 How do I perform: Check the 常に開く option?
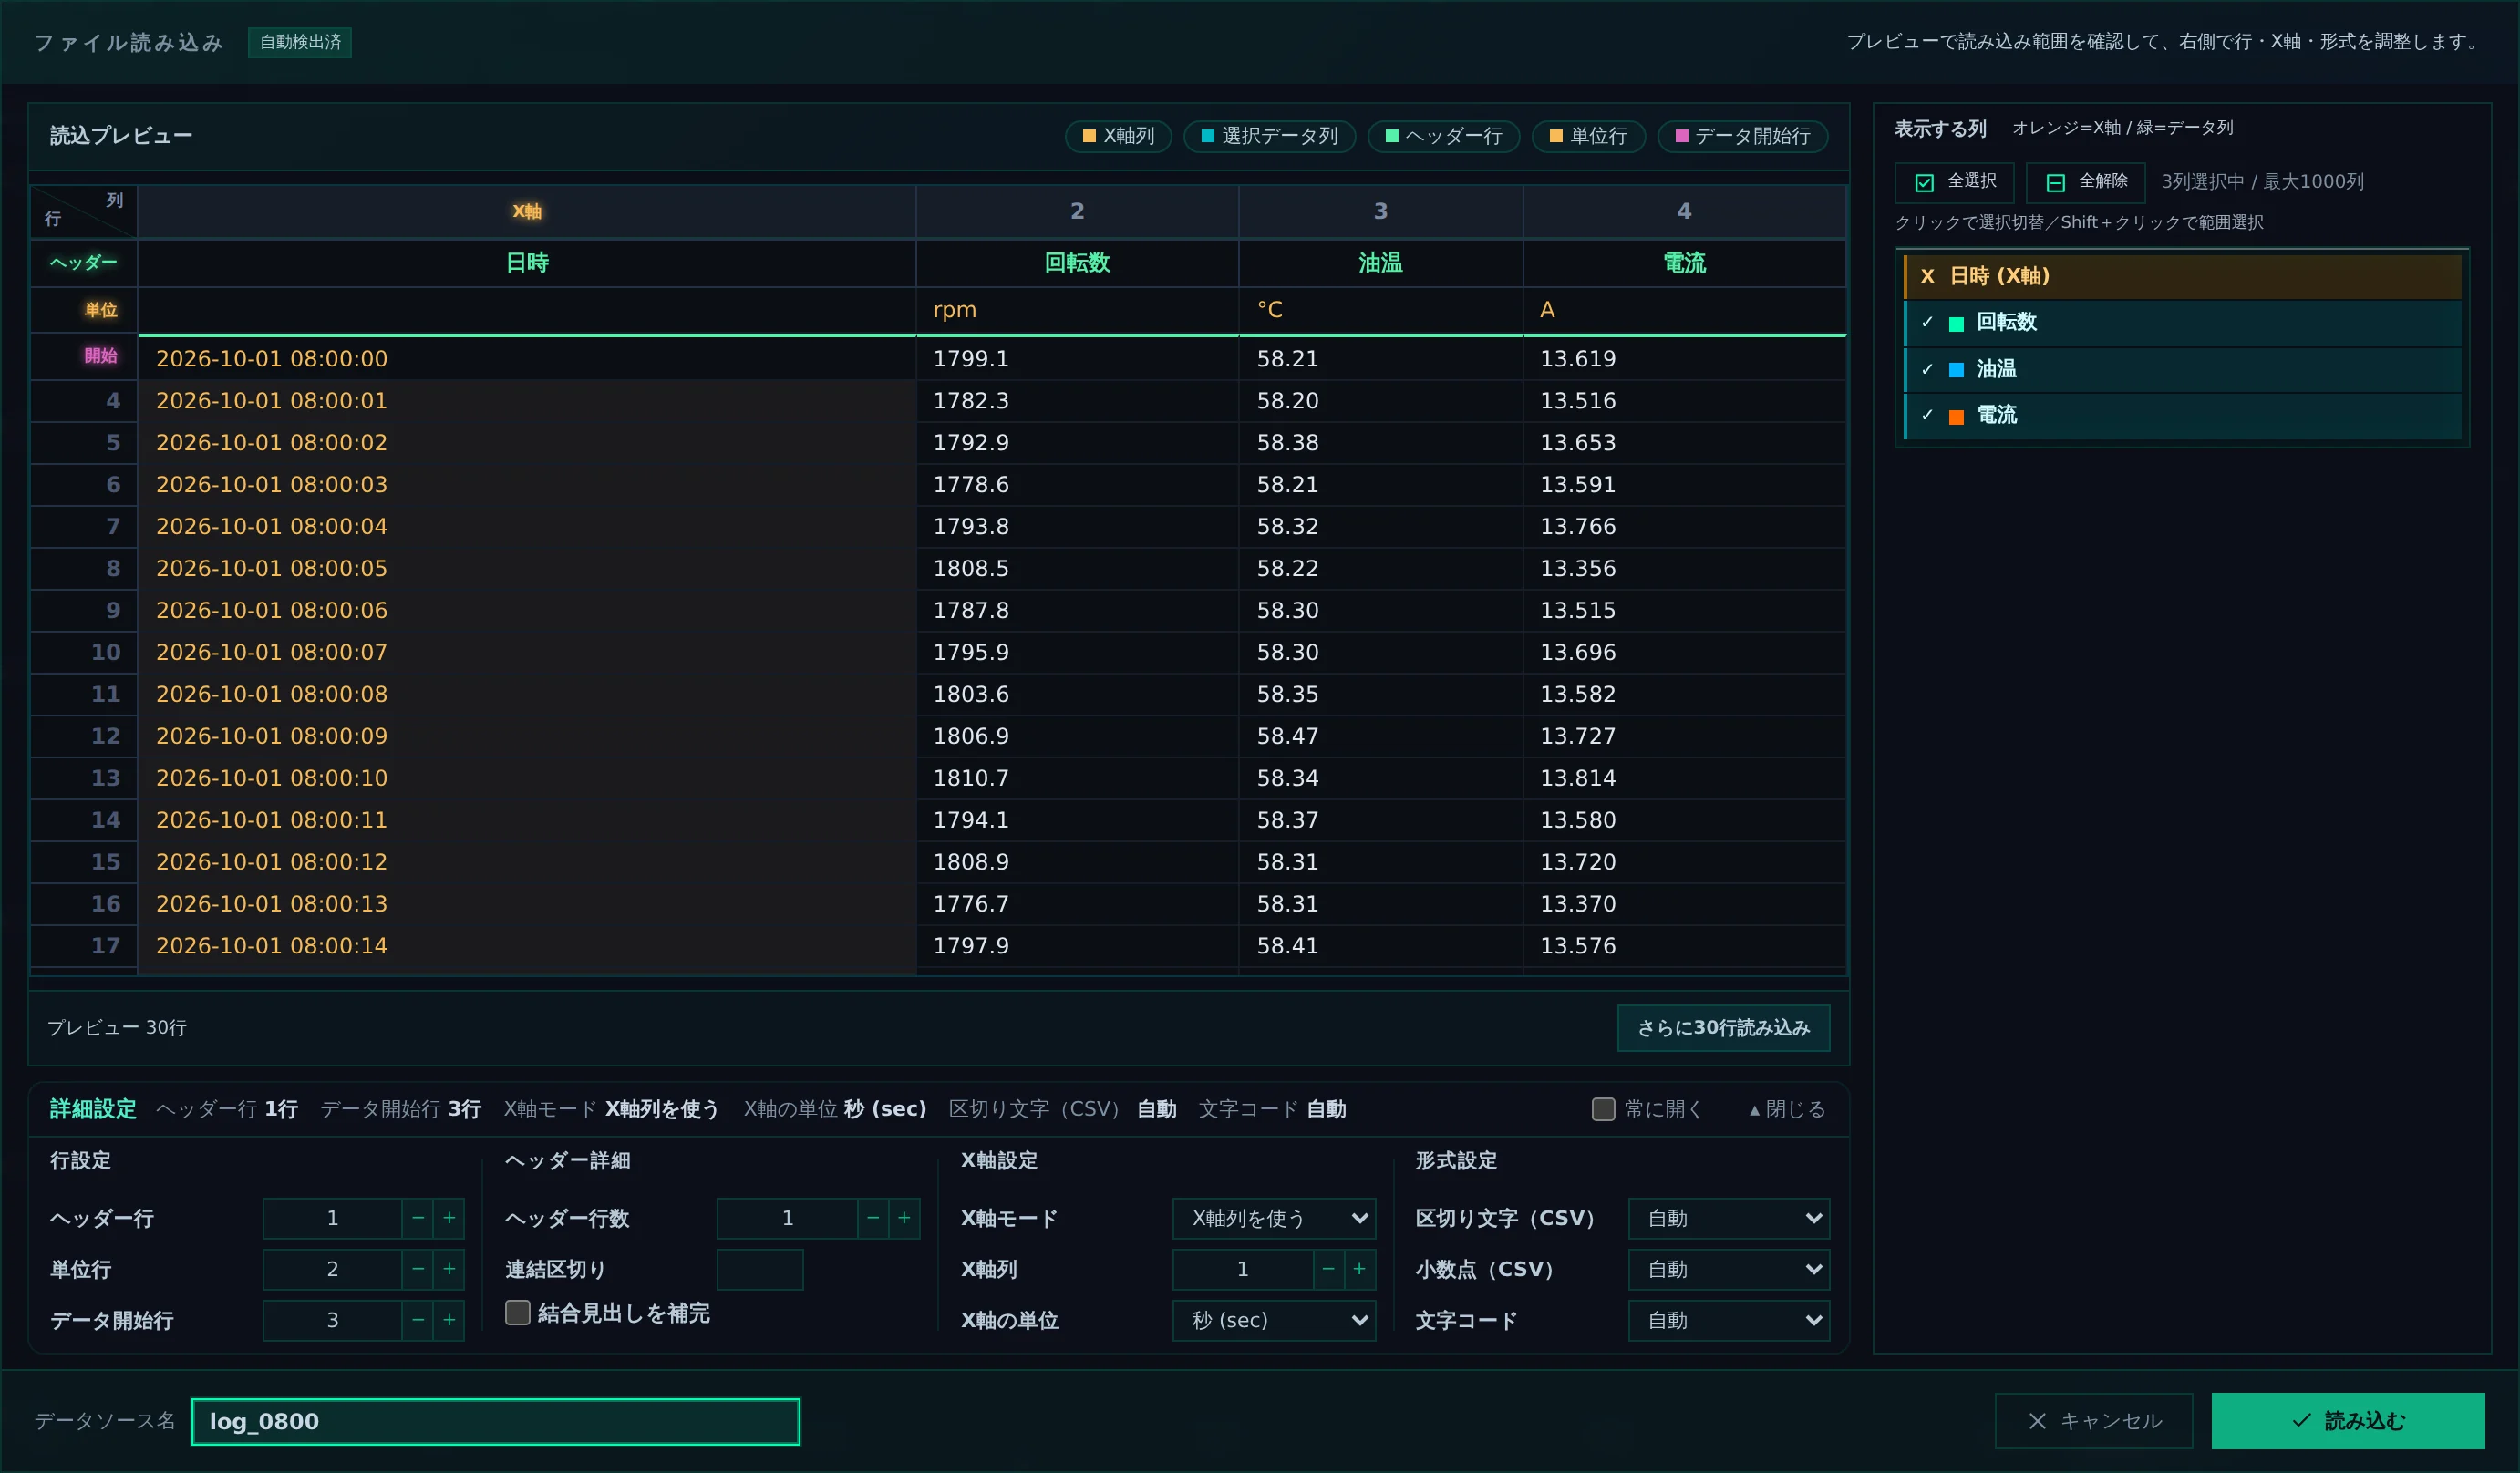coord(1603,1109)
